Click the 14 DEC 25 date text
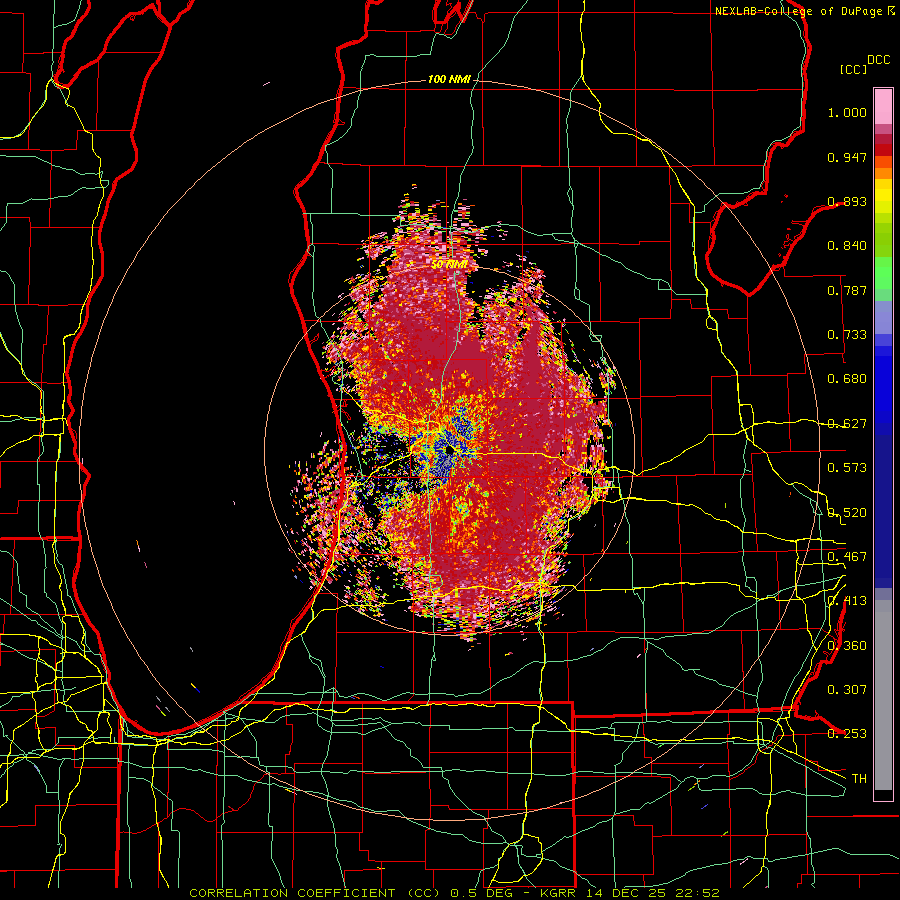The height and width of the screenshot is (900, 900). click(627, 893)
